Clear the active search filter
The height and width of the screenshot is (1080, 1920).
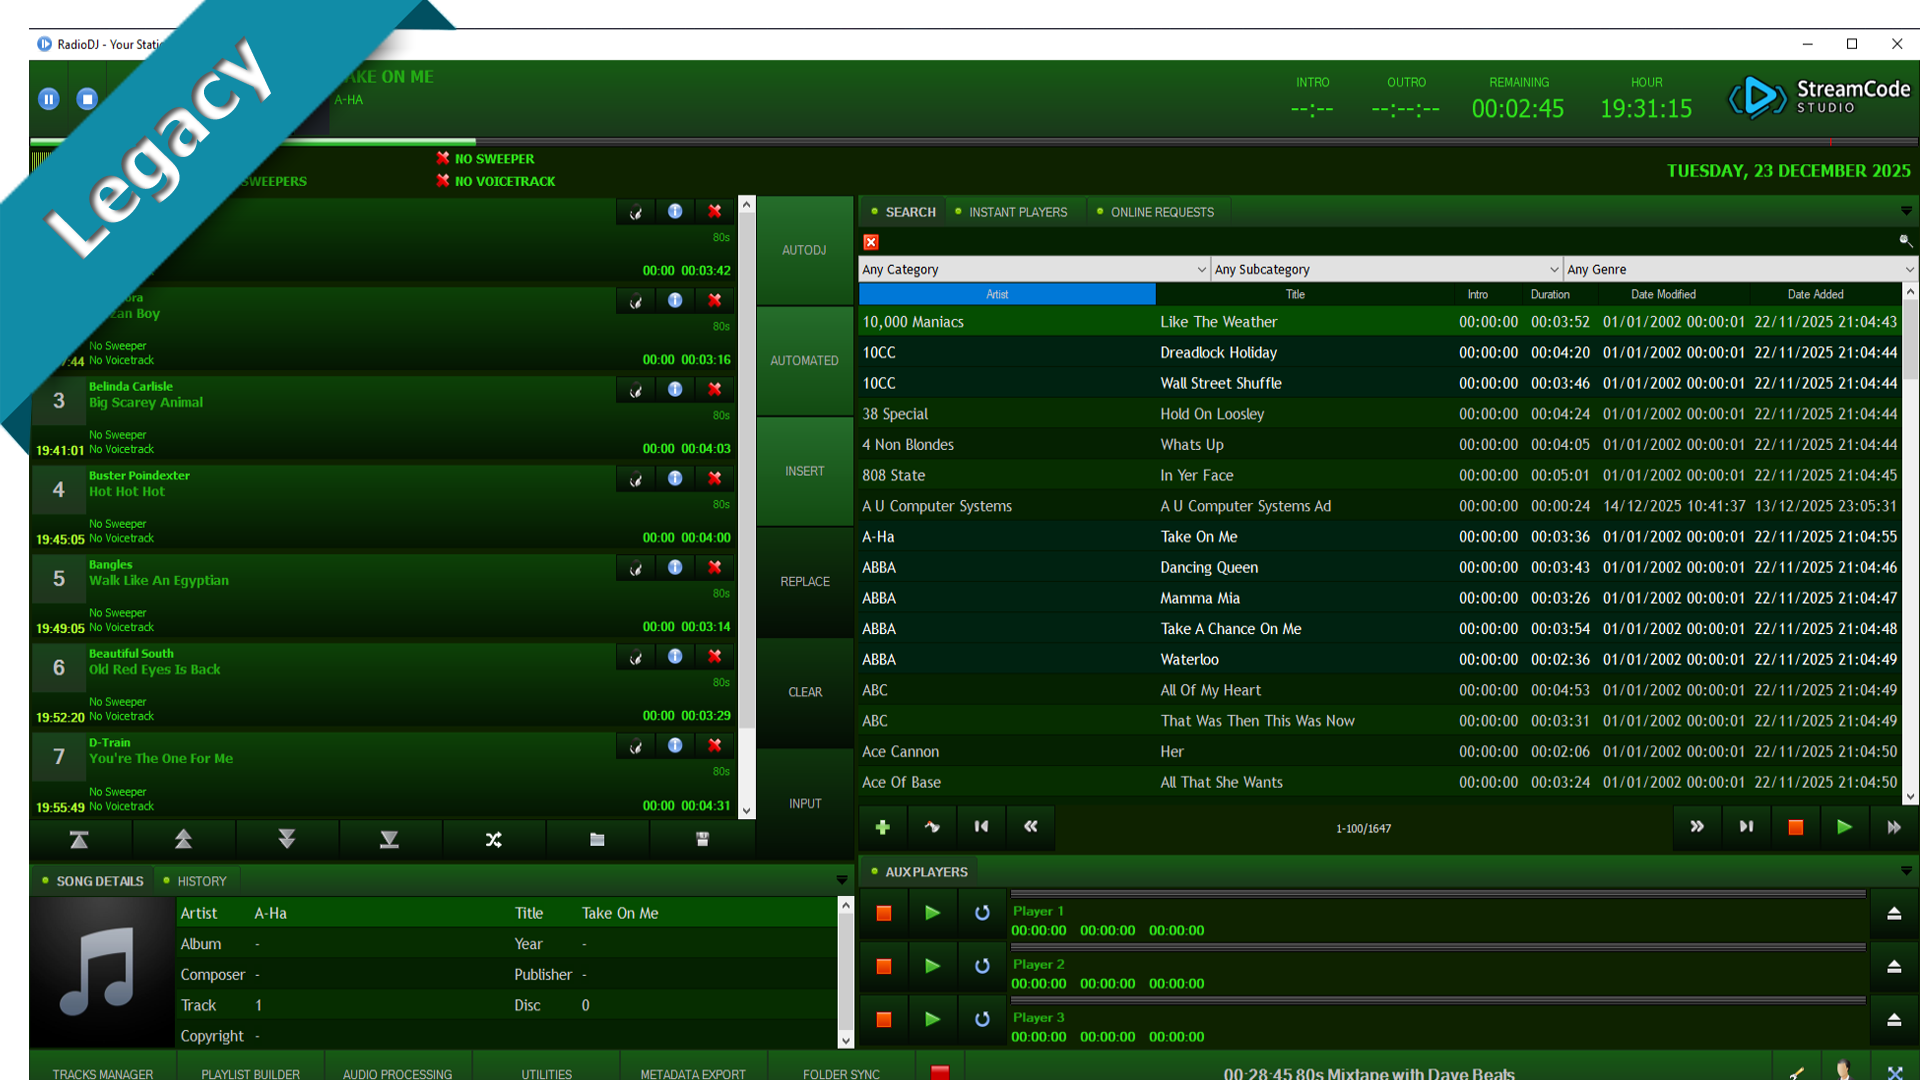pyautogui.click(x=871, y=242)
